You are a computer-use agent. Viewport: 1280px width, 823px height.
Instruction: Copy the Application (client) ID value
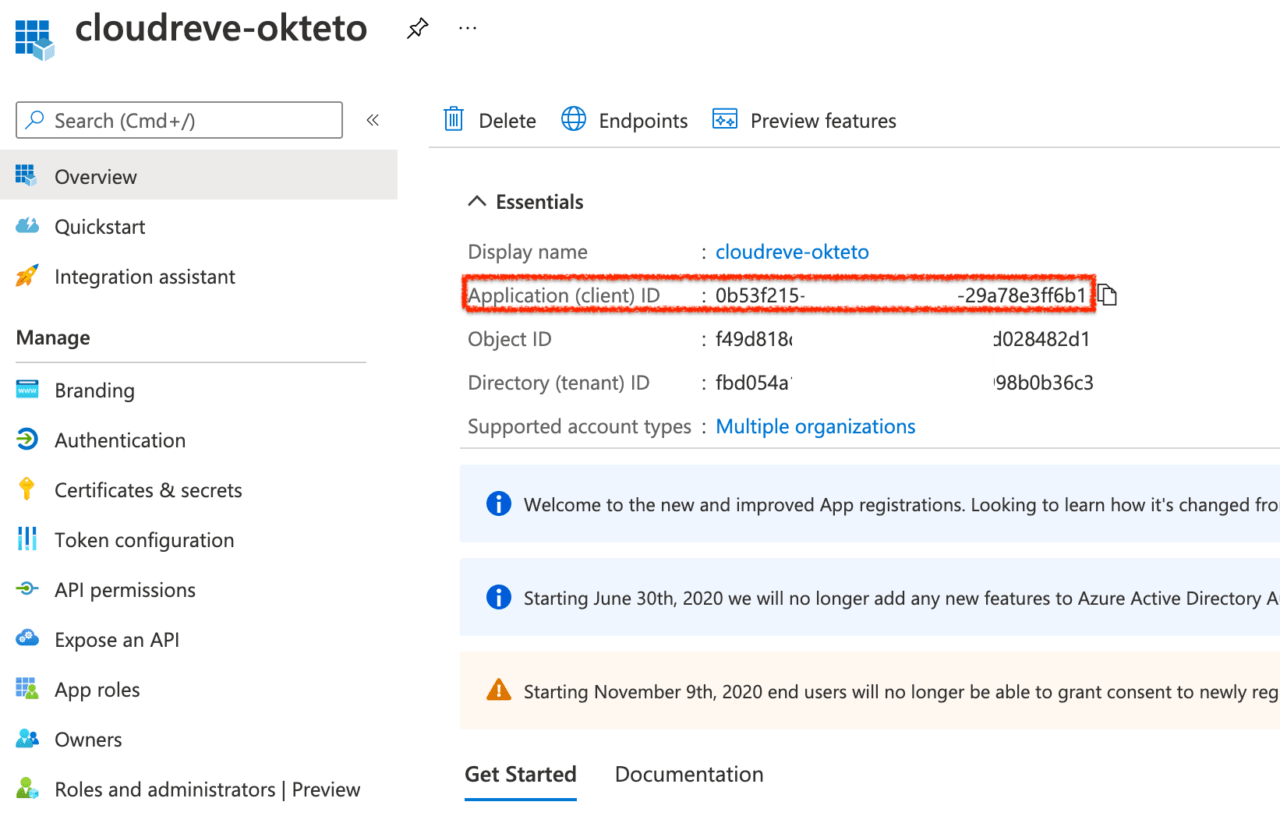tap(1107, 295)
